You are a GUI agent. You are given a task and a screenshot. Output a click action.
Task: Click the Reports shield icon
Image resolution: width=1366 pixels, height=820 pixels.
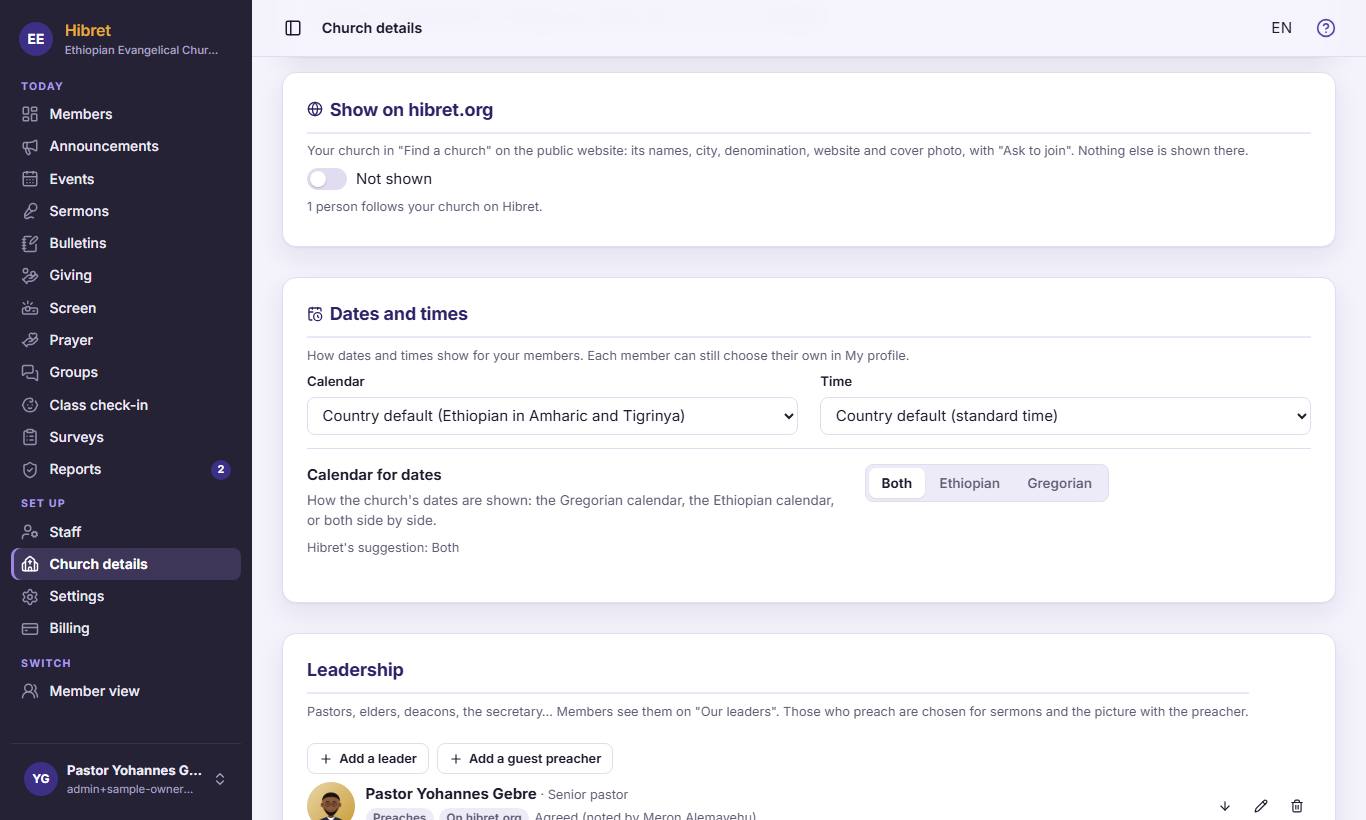[30, 469]
